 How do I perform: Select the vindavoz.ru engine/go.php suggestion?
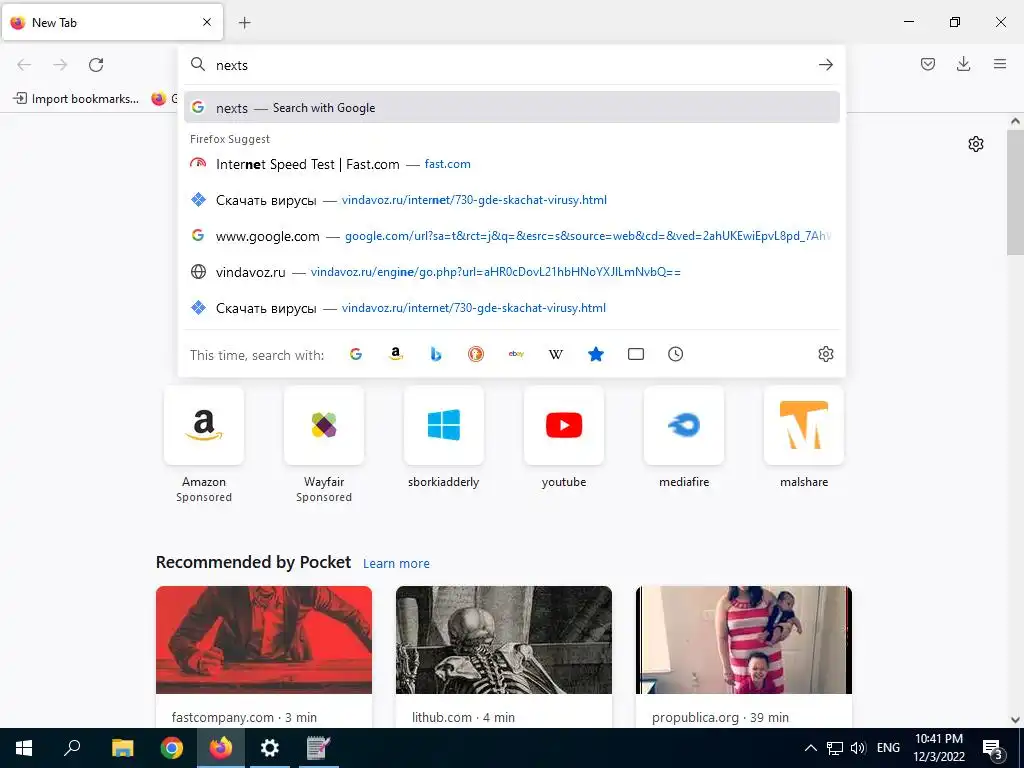(511, 272)
